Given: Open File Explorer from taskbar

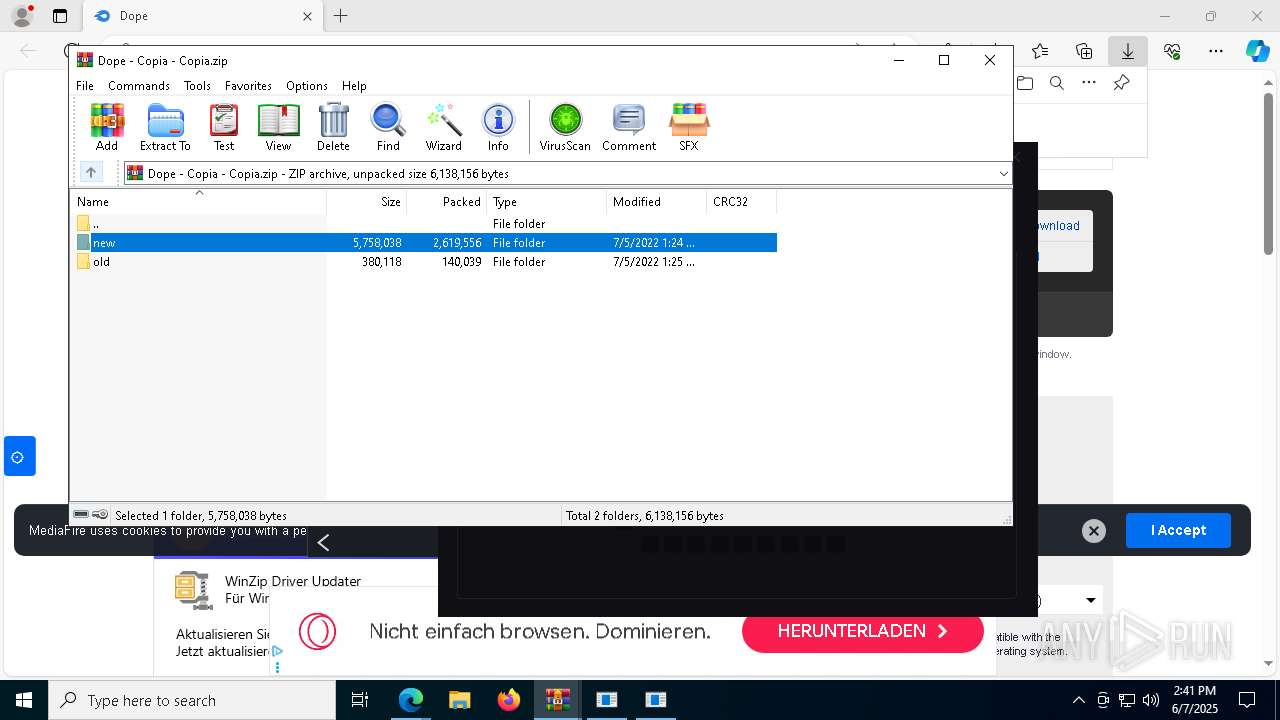Looking at the screenshot, I should pyautogui.click(x=459, y=700).
